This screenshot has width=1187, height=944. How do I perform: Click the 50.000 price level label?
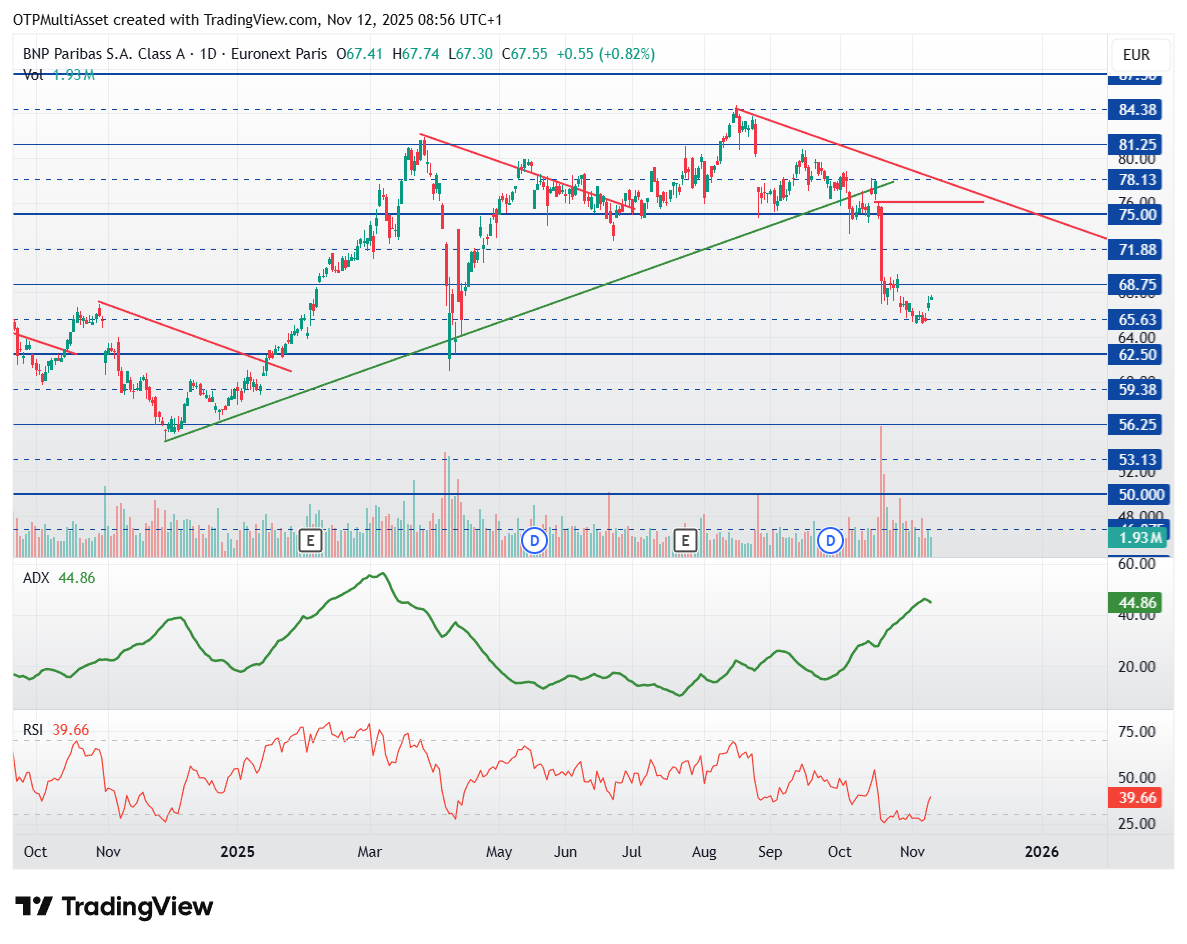(1139, 494)
